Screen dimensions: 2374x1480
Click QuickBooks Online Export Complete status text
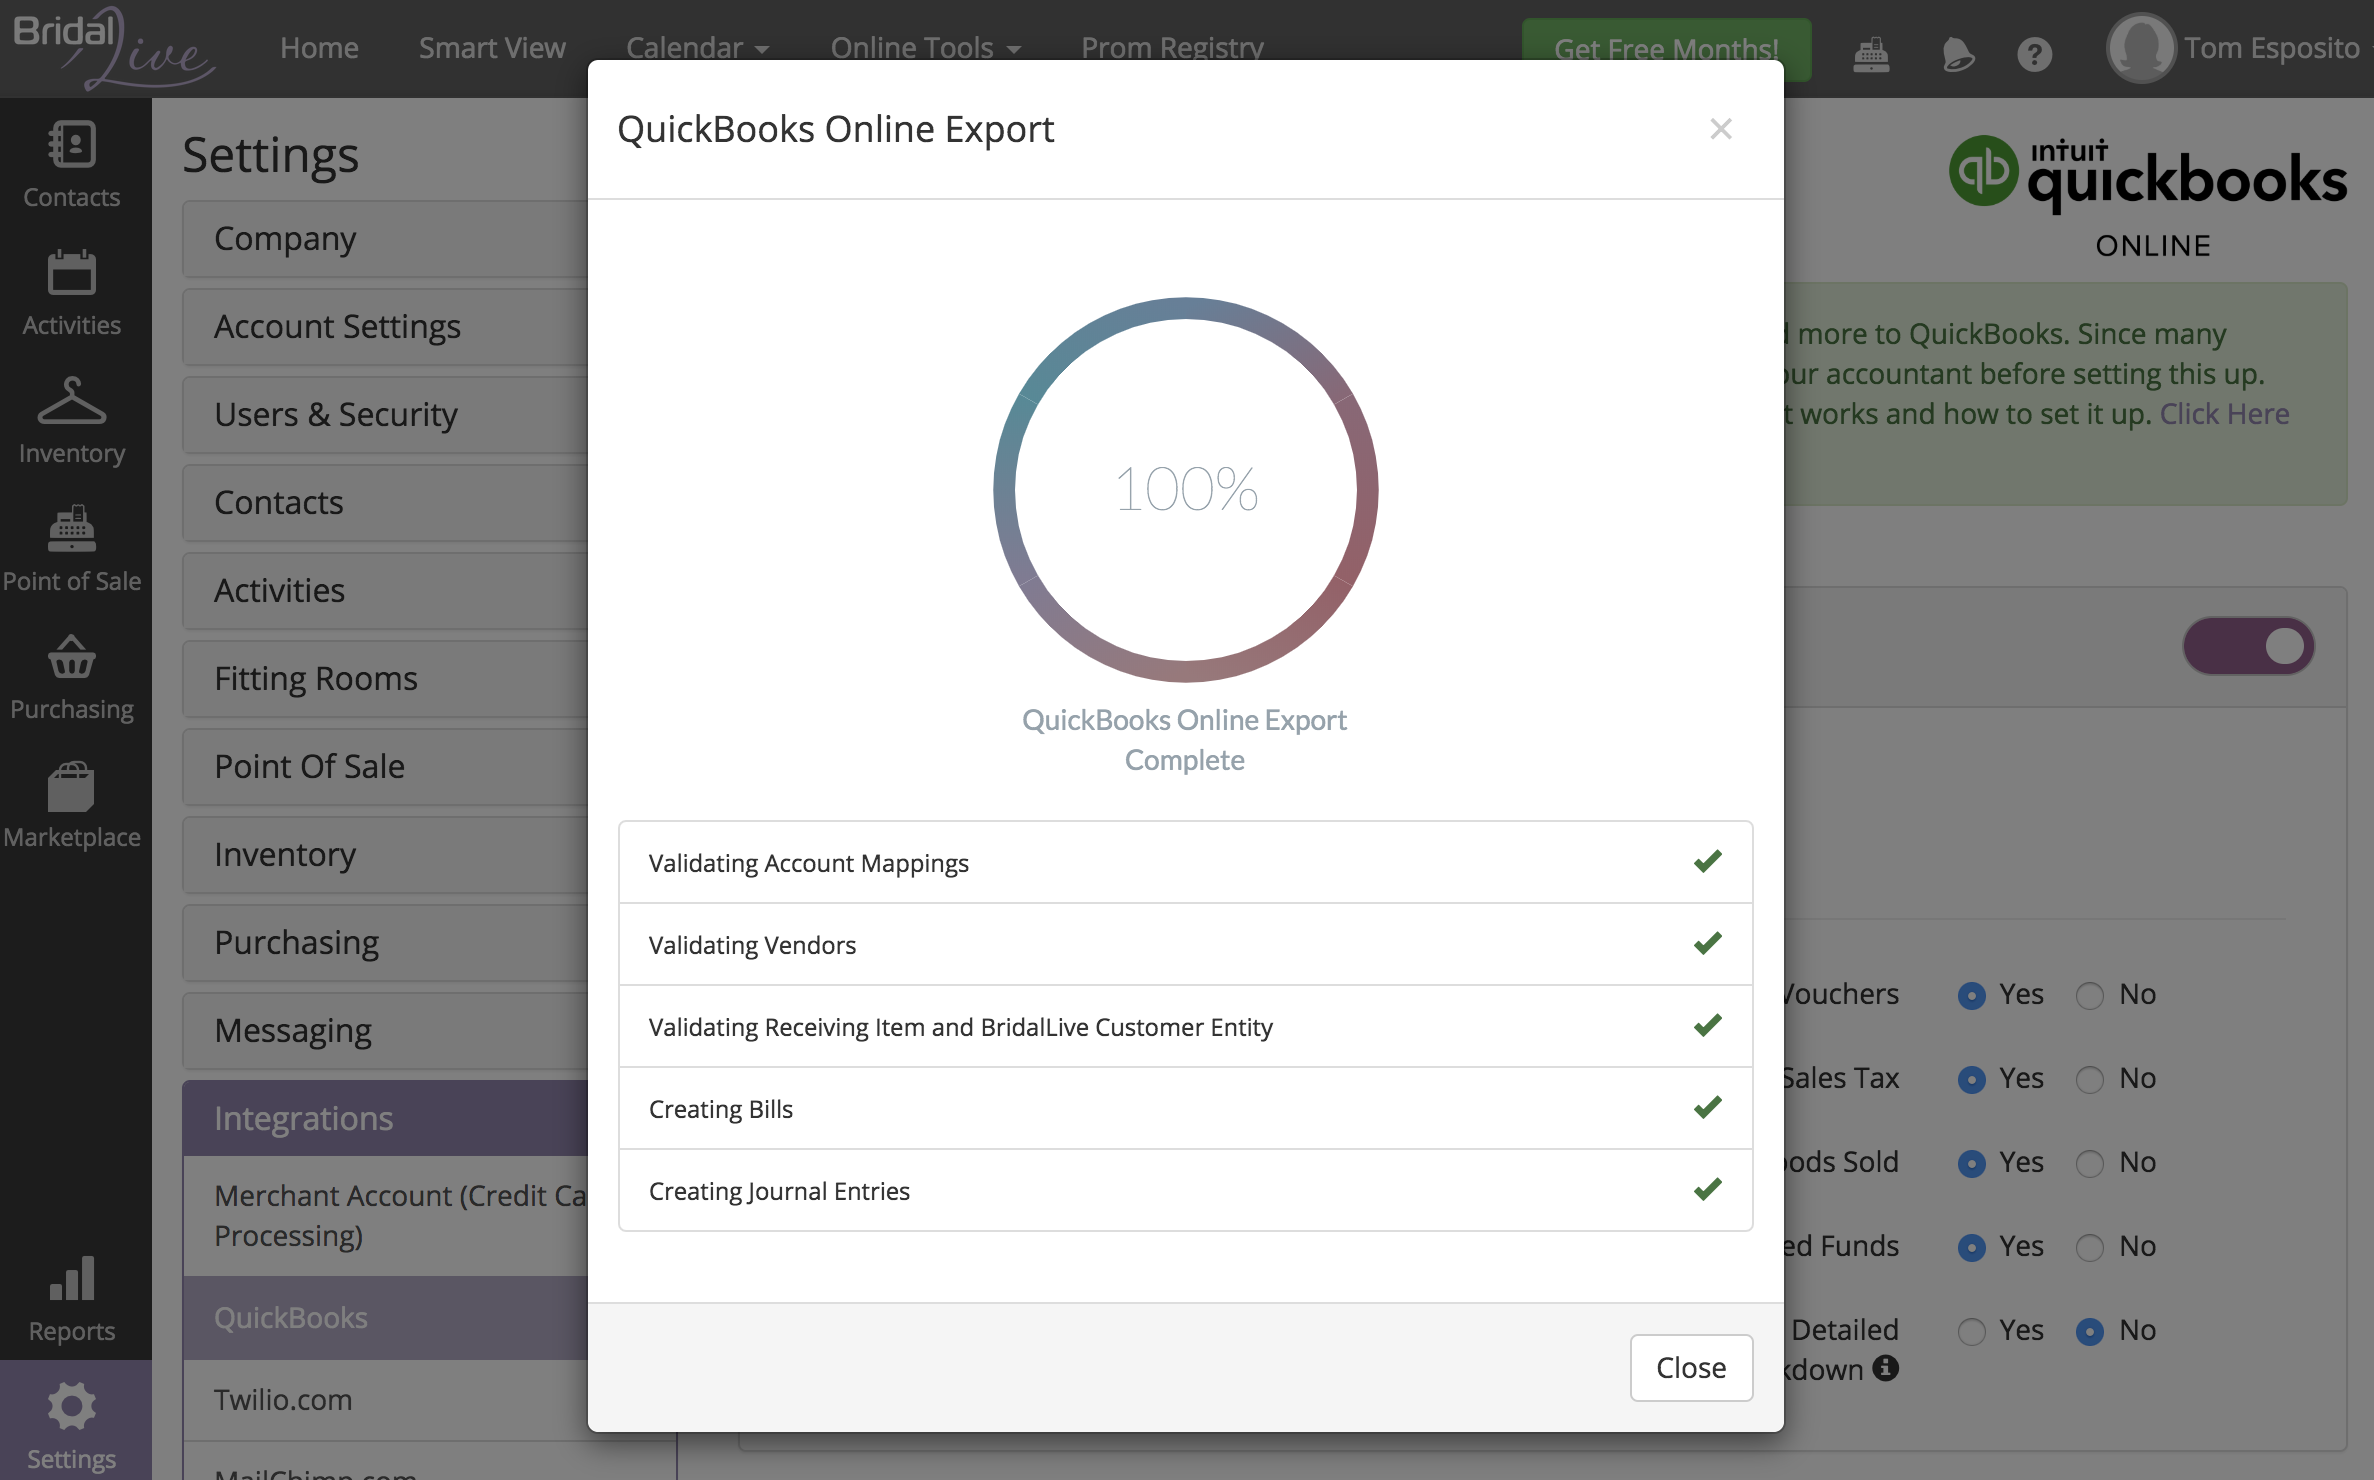[1185, 740]
